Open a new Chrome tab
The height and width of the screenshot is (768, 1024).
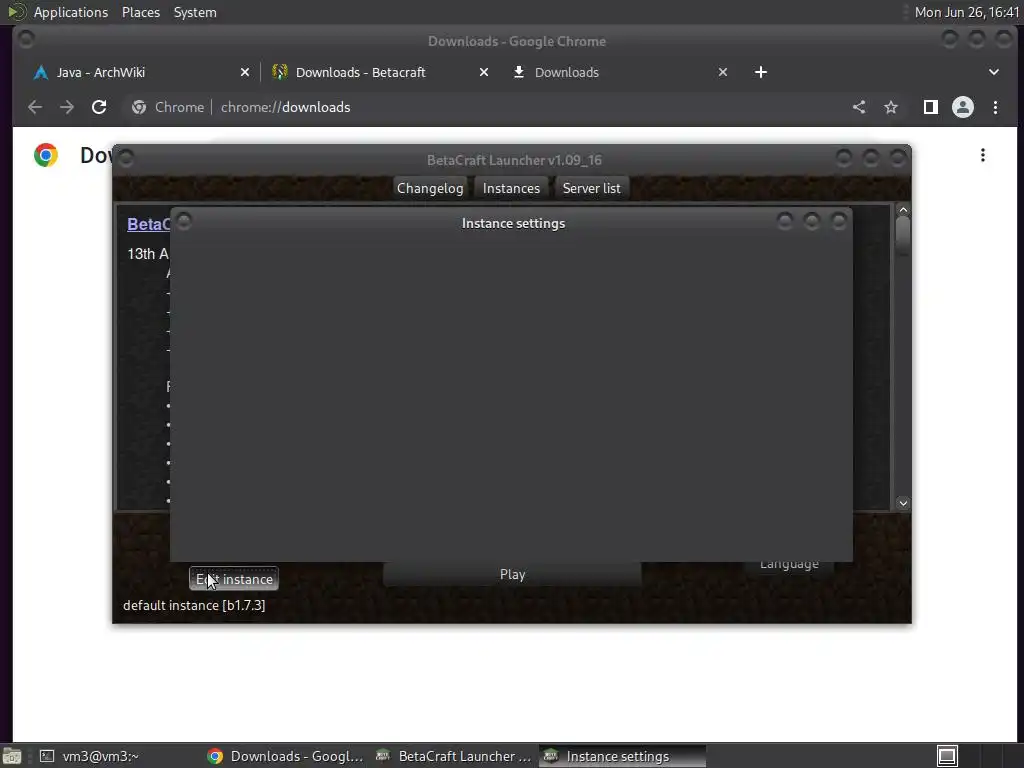tap(761, 72)
